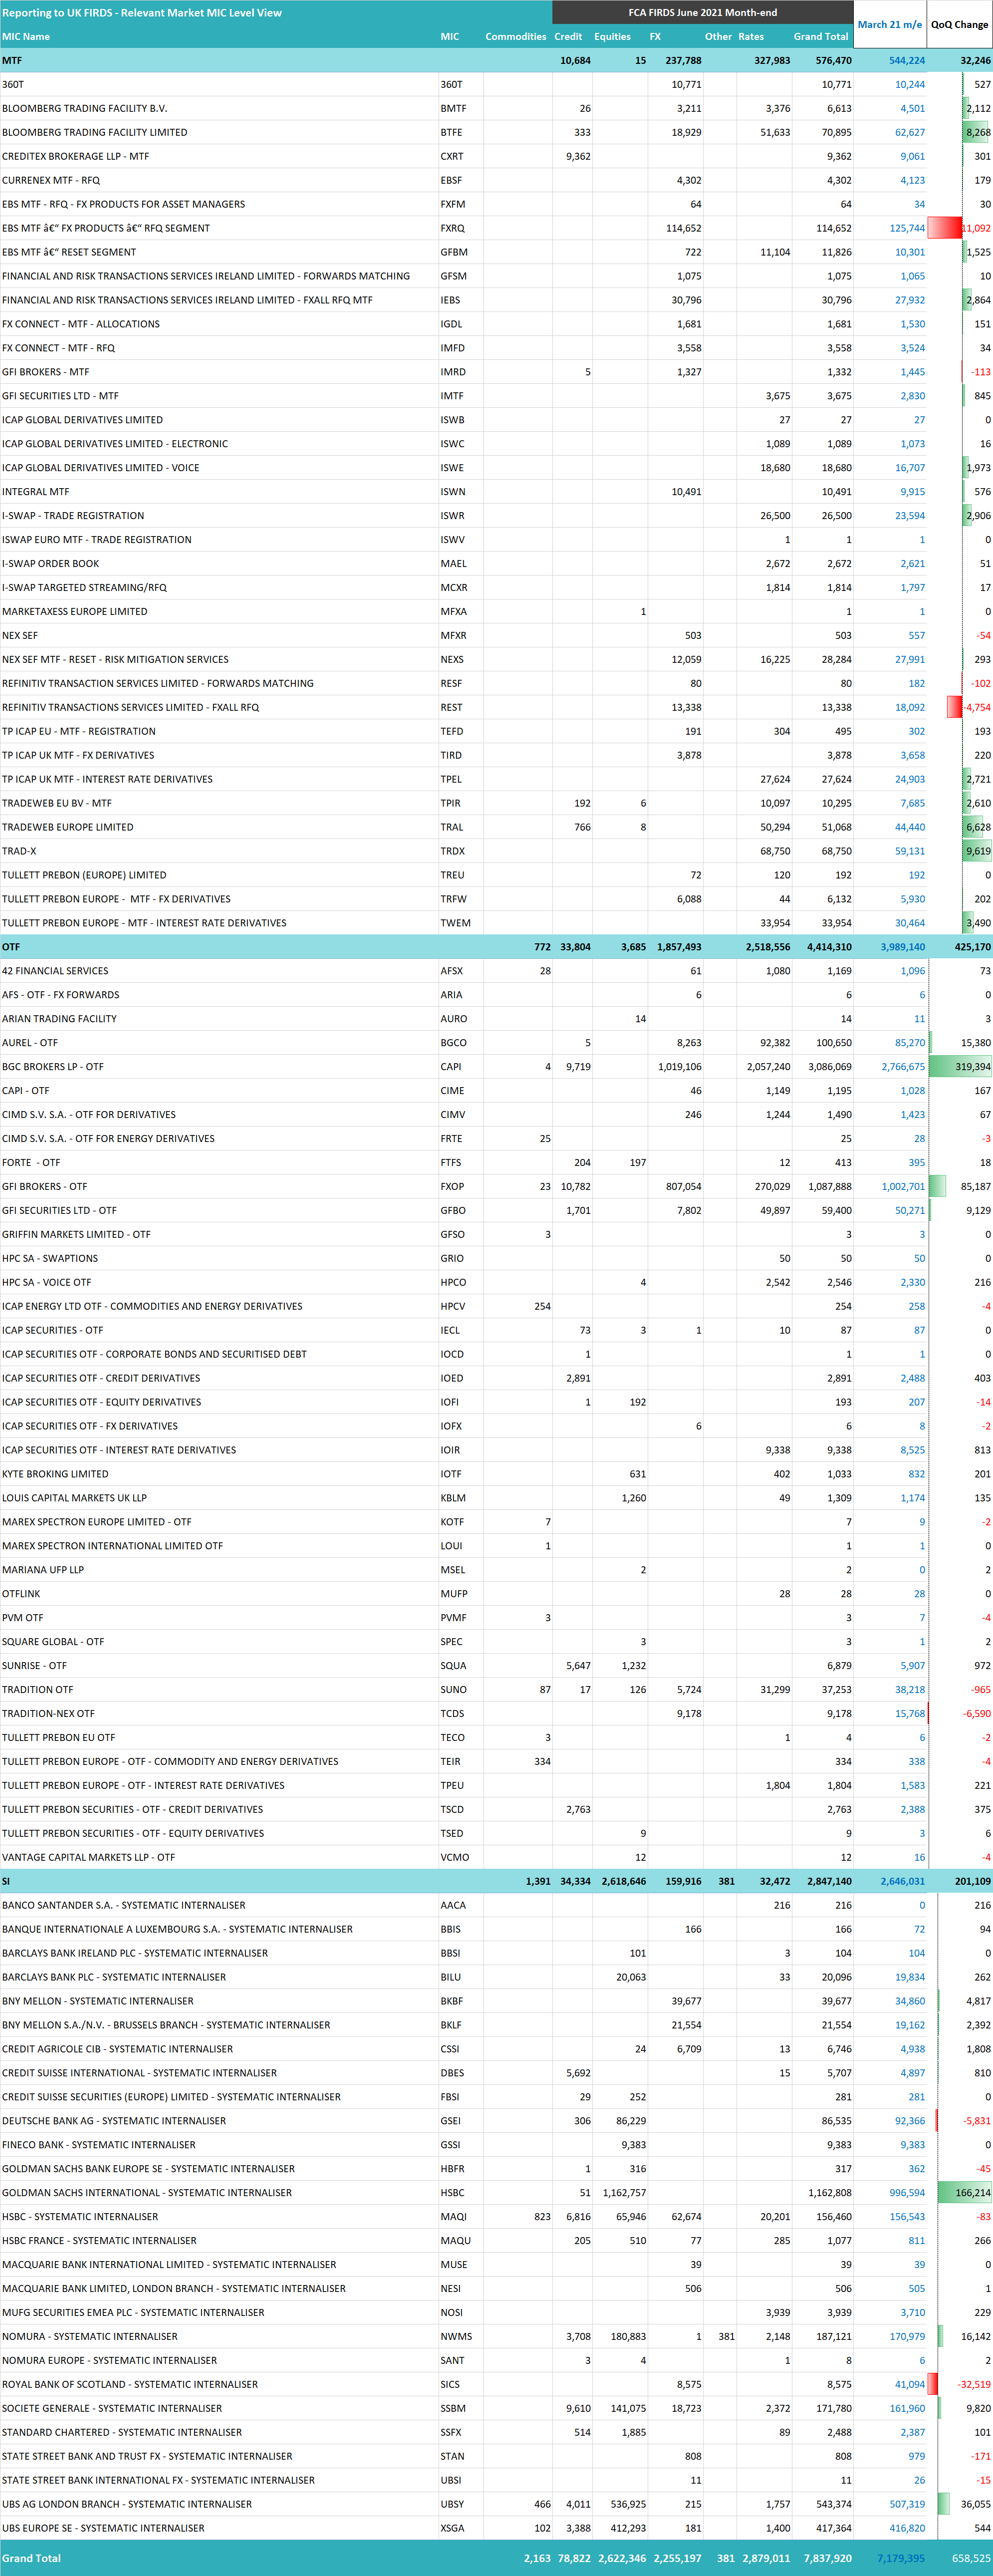
Task: Click 'GRIFFIN MARKETS LIMITED - OTF' row name
Action: (76, 1235)
